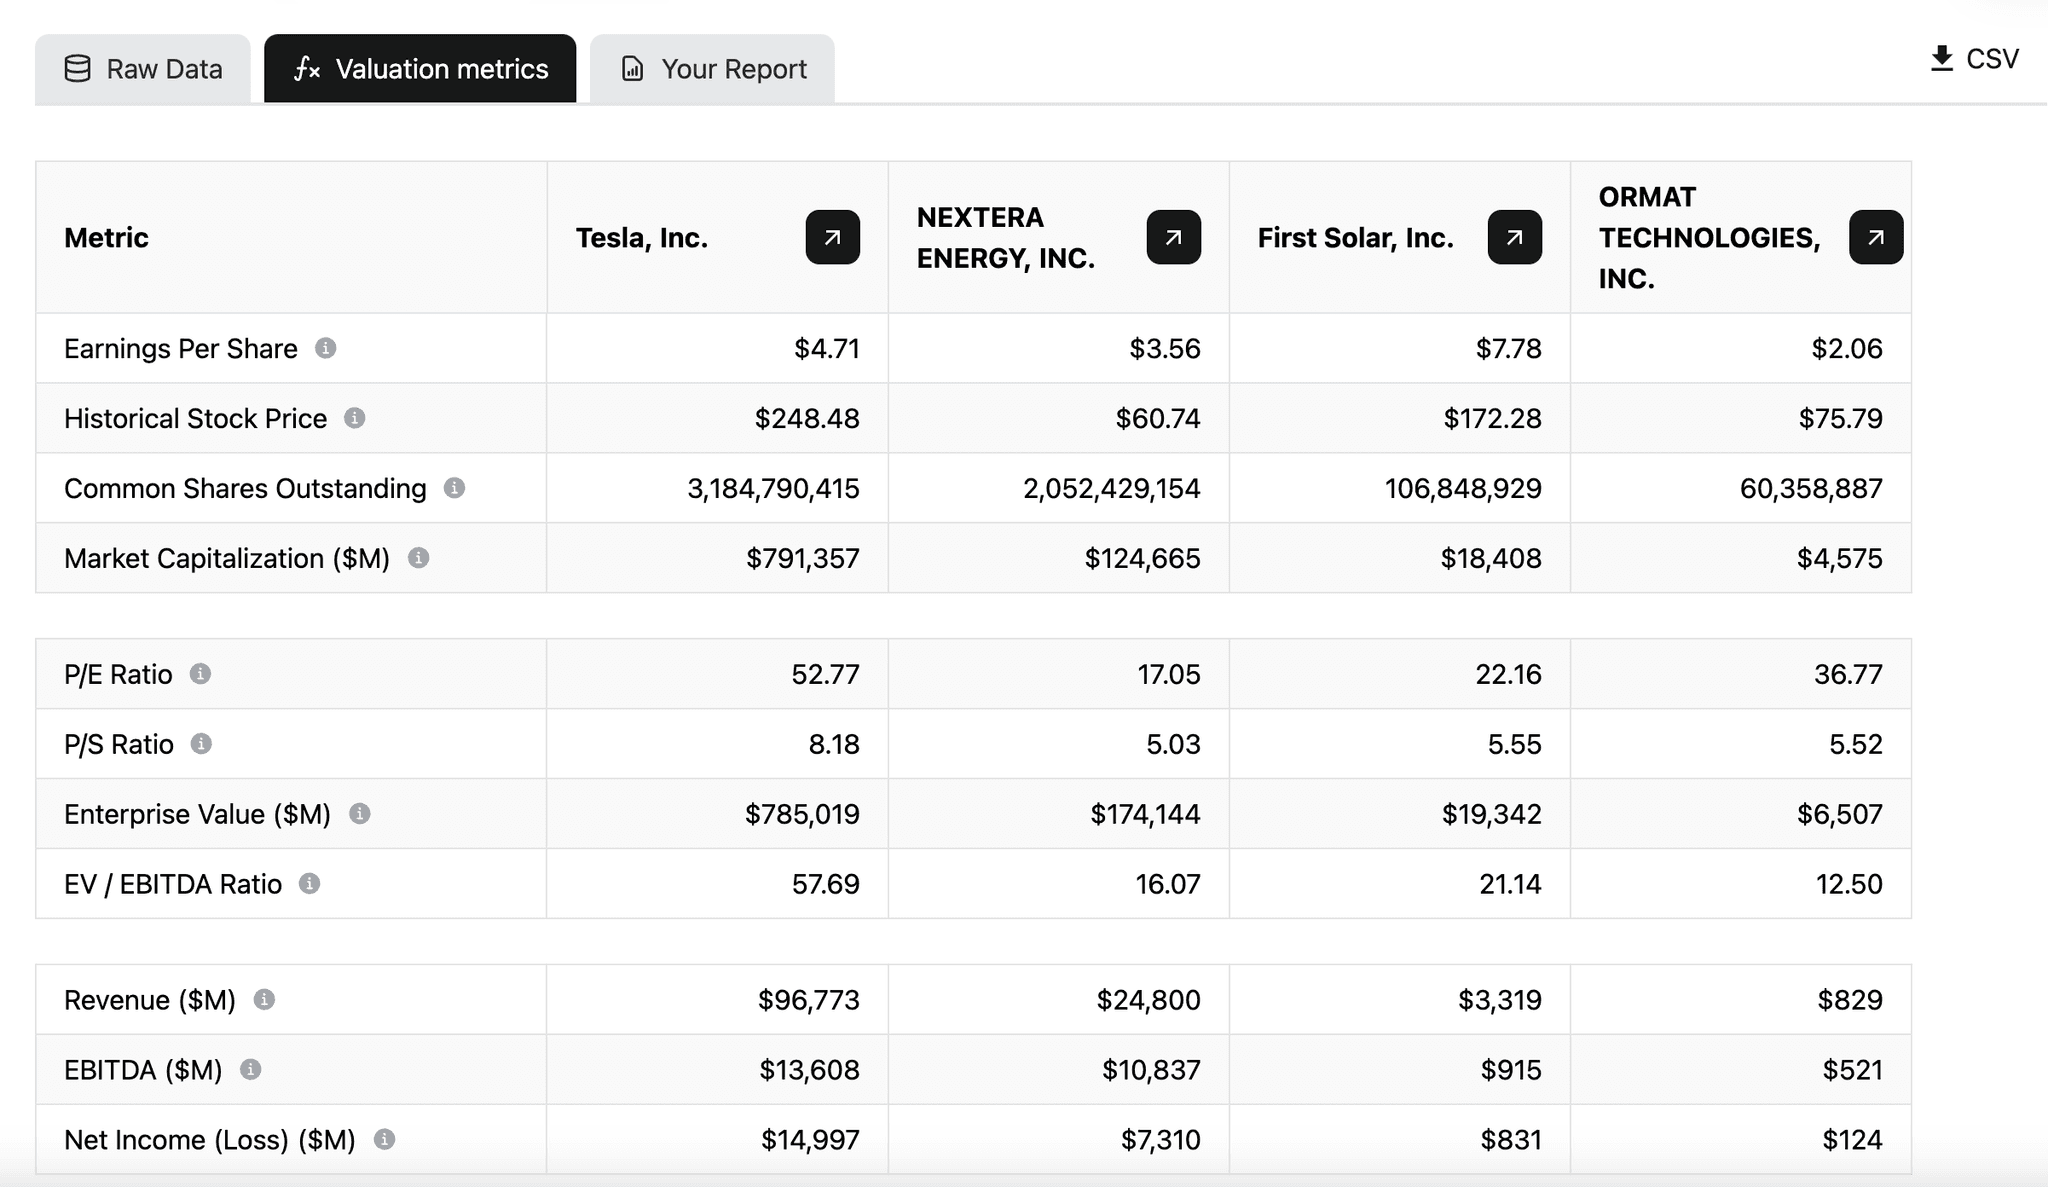Download the CSV file

1974,59
